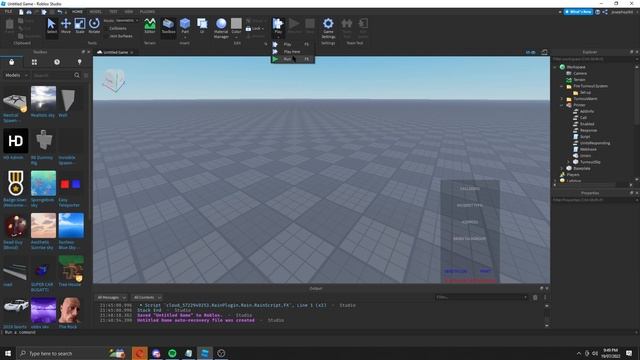The width and height of the screenshot is (640, 360).
Task: Open Roblox Studio taskbar icon
Action: (204, 353)
